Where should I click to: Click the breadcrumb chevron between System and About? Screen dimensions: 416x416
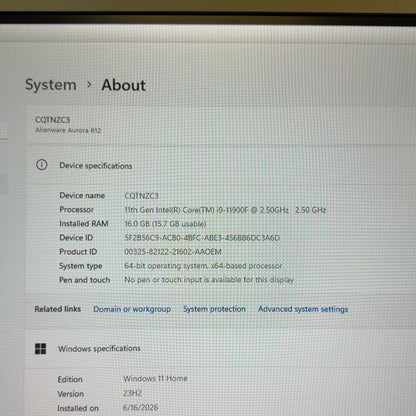coord(89,85)
